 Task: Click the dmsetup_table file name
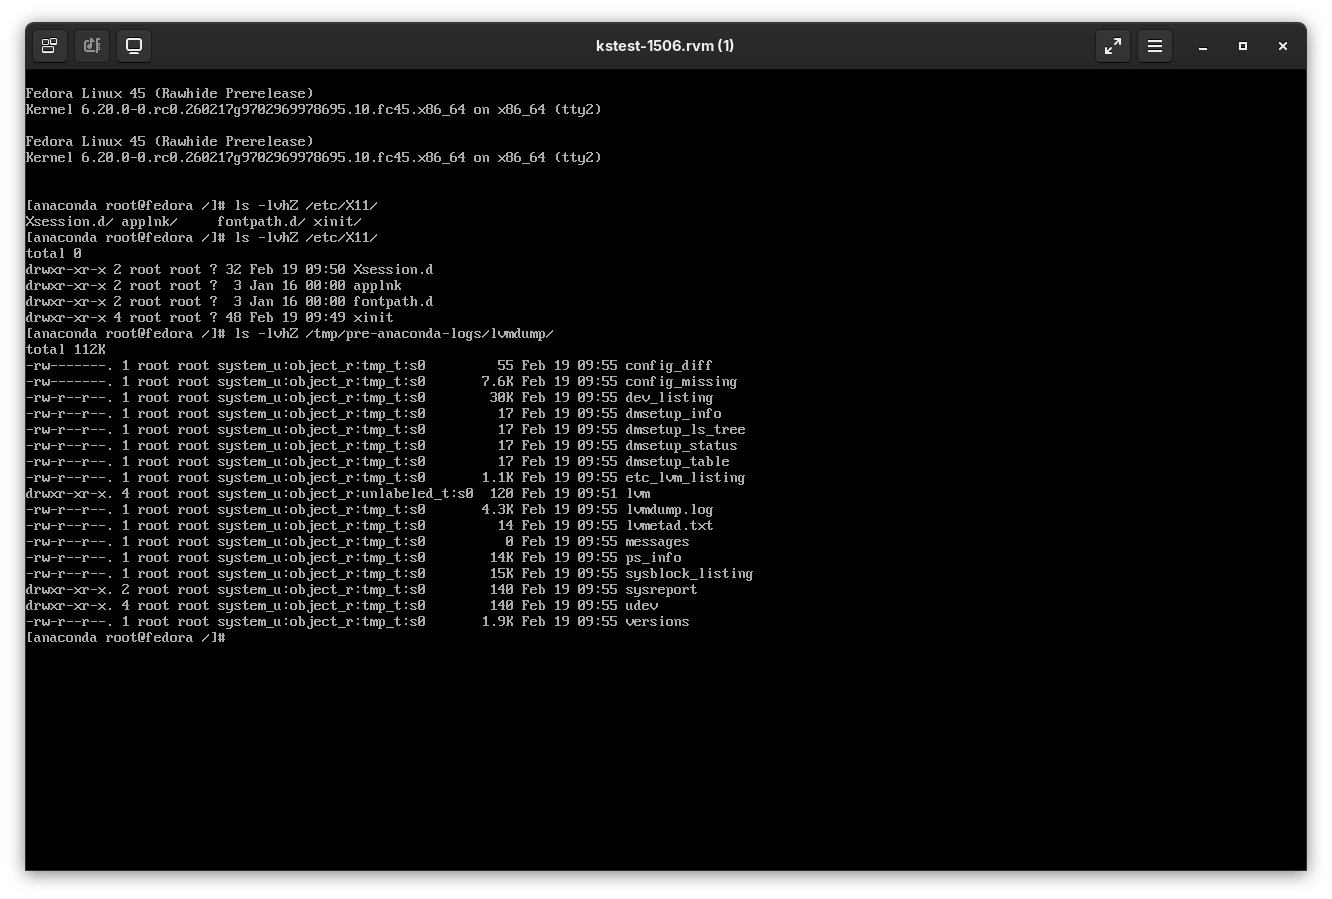pyautogui.click(x=677, y=462)
